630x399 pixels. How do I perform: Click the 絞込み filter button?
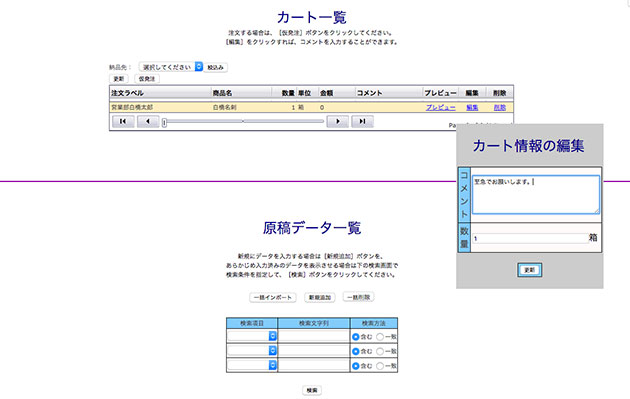(x=216, y=67)
